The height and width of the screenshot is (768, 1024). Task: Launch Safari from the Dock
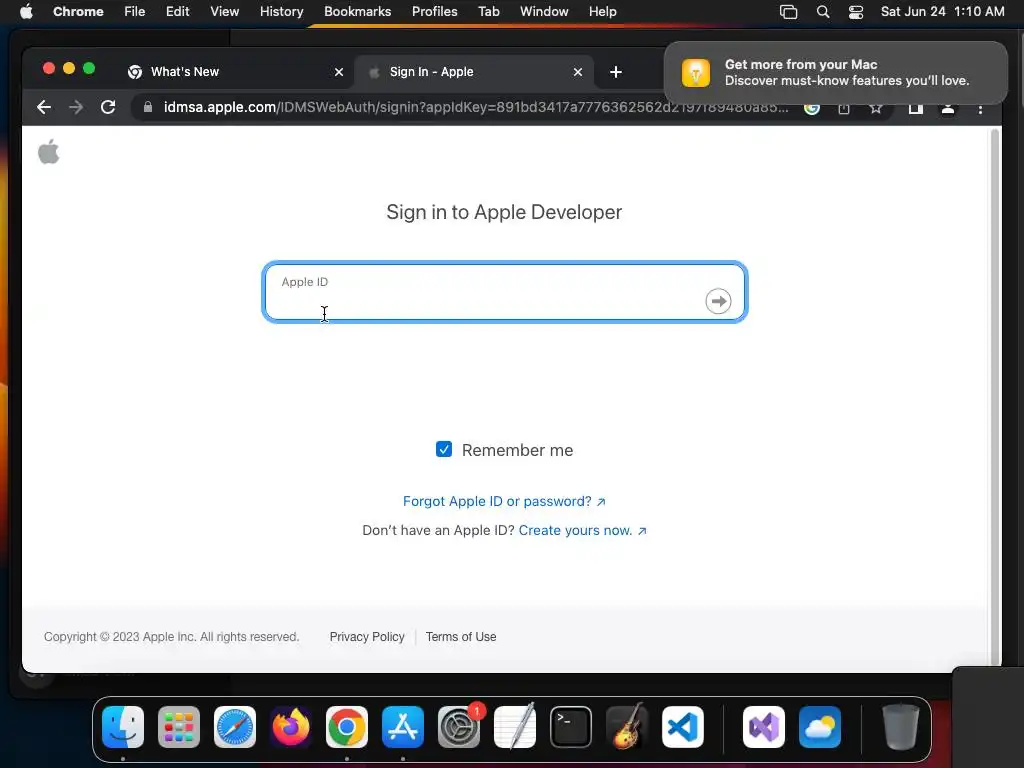235,727
